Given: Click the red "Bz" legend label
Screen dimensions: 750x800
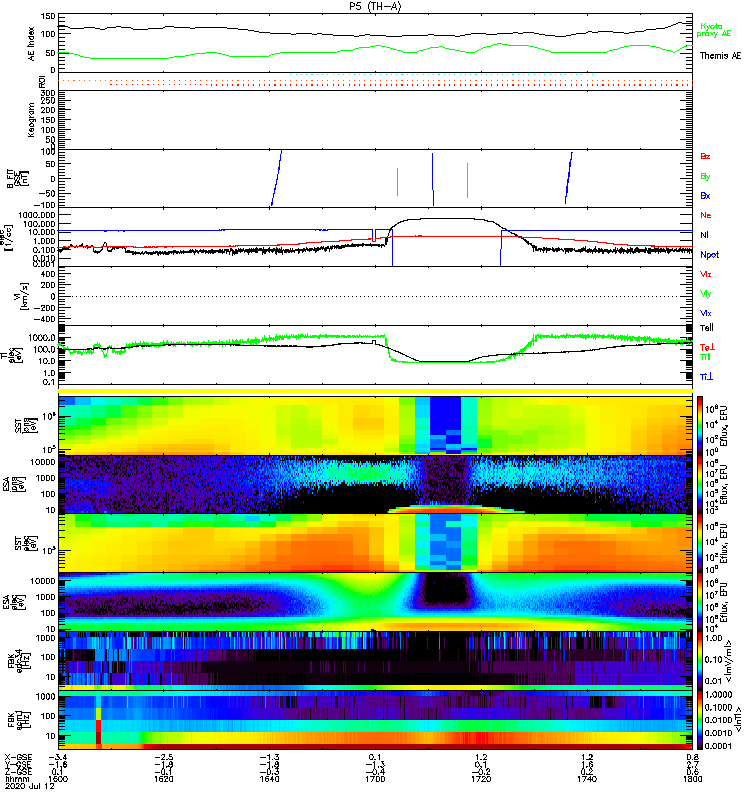Looking at the screenshot, I should 705,157.
